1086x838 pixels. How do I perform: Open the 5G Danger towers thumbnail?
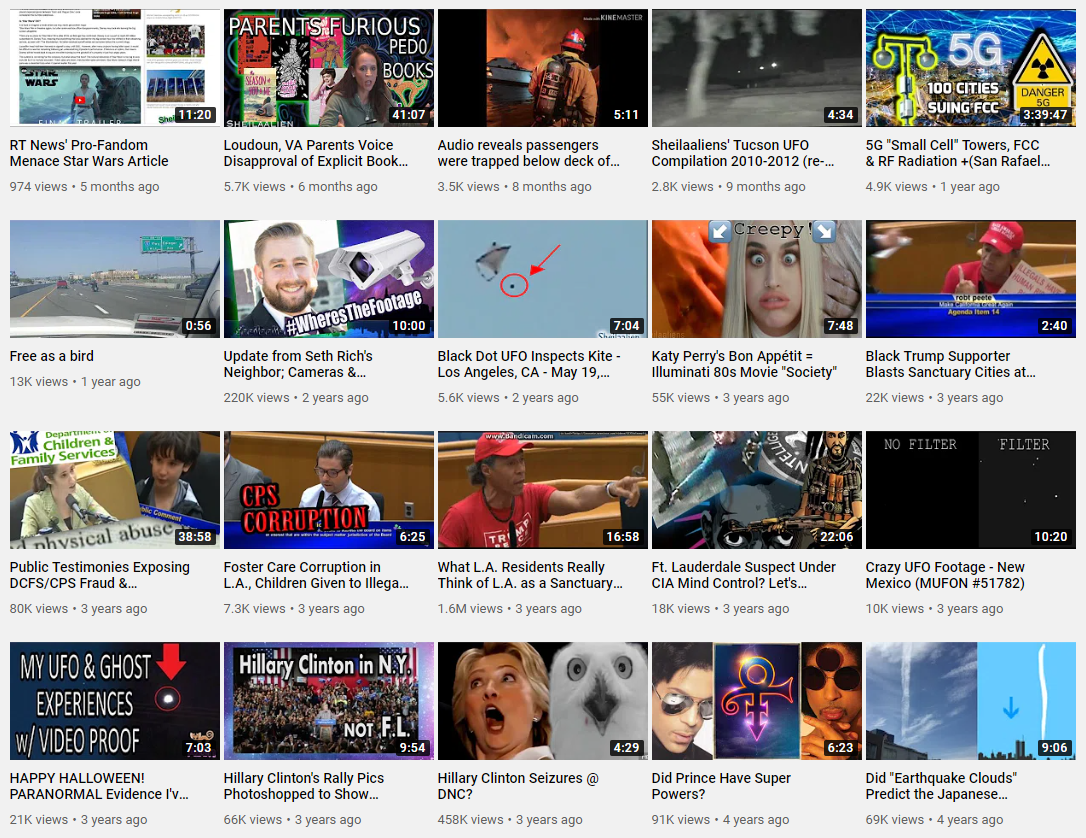click(971, 68)
